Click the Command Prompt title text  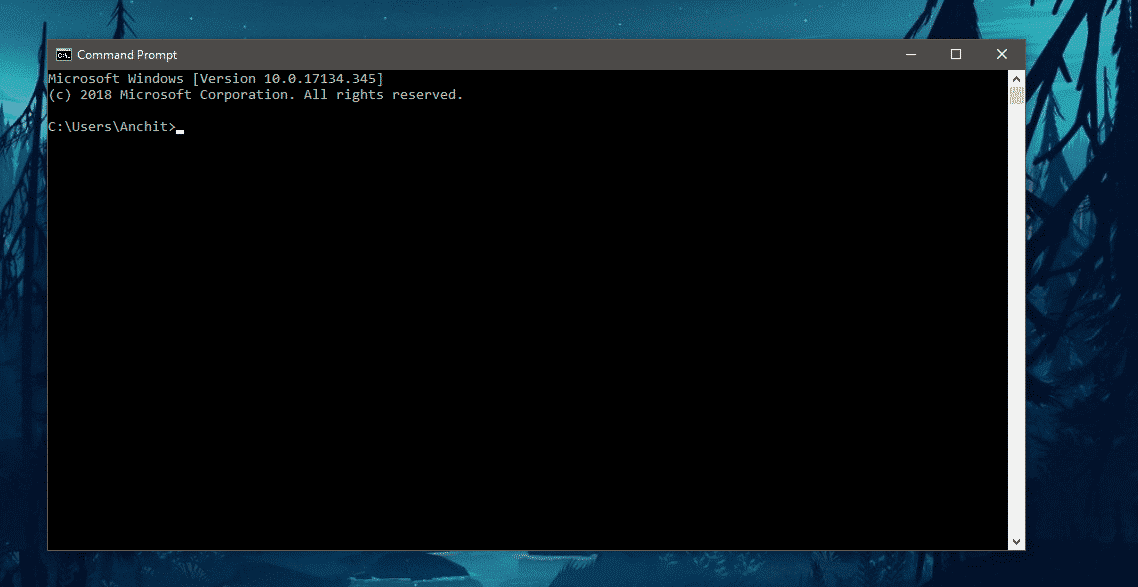click(x=127, y=54)
